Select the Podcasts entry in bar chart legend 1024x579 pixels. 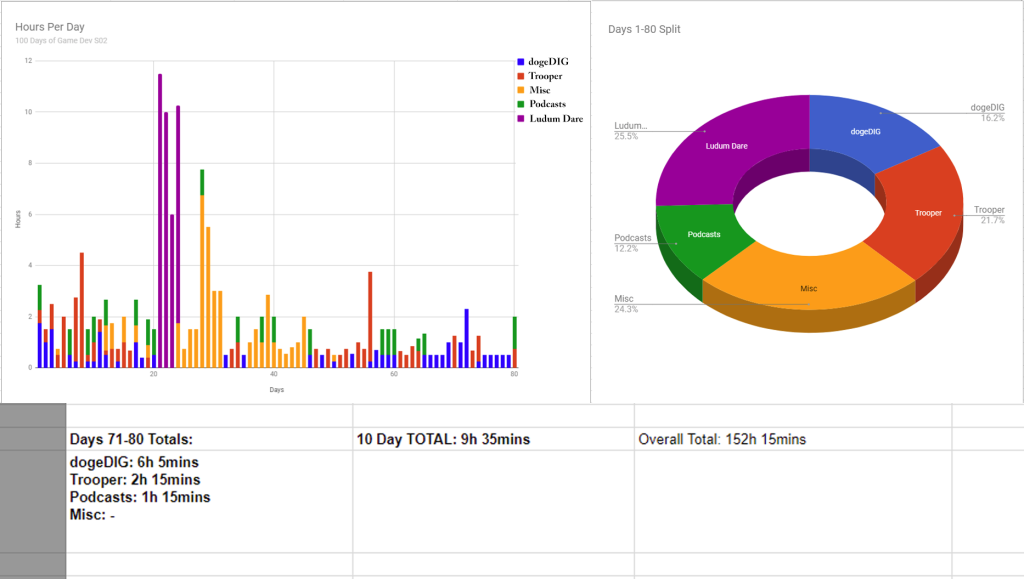click(x=549, y=104)
